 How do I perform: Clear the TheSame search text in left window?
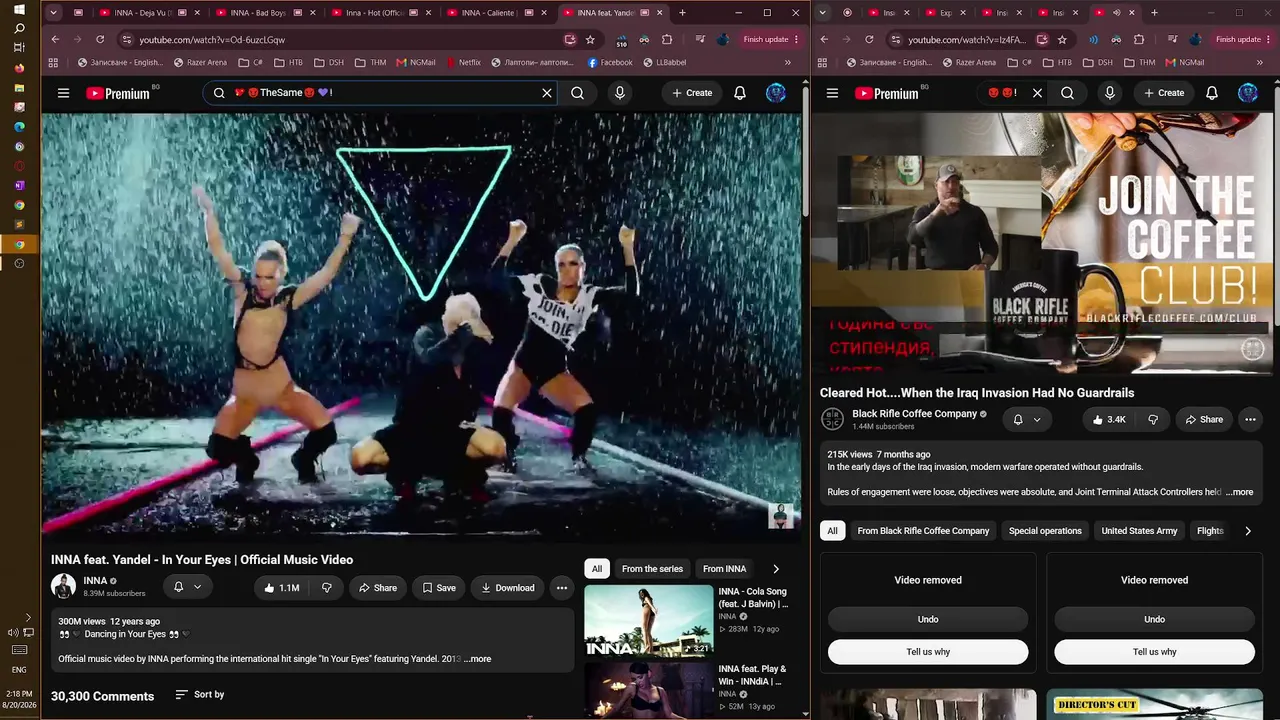pyautogui.click(x=547, y=93)
